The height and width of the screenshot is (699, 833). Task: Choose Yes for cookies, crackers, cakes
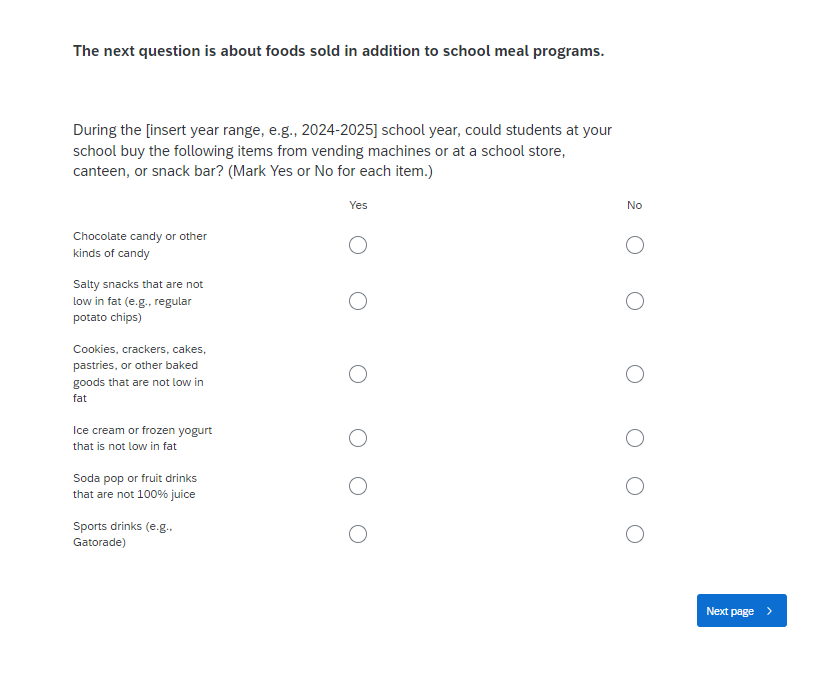tap(358, 374)
